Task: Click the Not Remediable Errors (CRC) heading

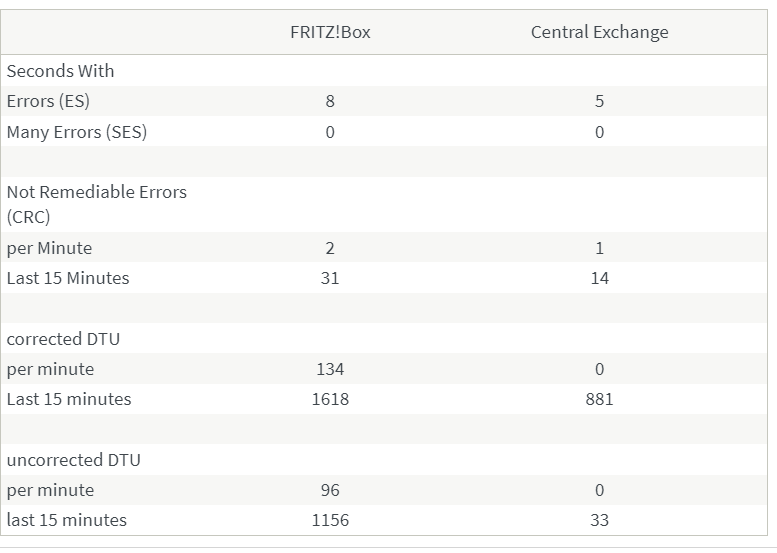Action: pos(96,203)
